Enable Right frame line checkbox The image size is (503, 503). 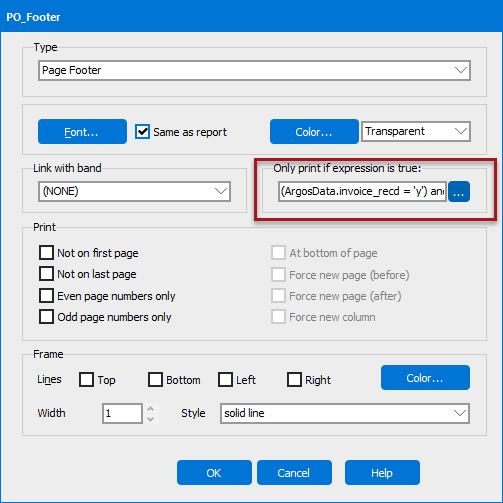294,379
